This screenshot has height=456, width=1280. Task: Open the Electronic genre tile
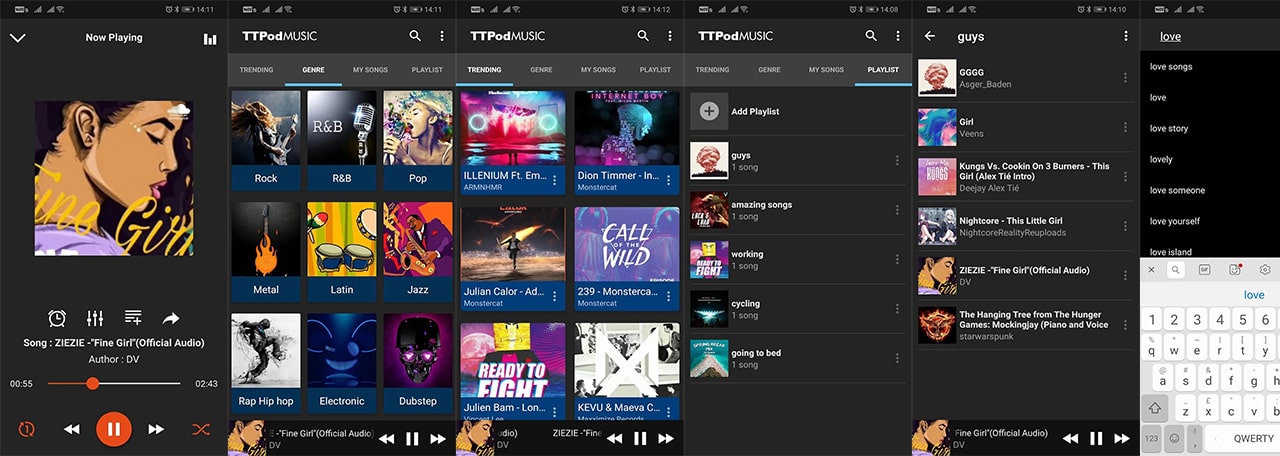[x=342, y=363]
